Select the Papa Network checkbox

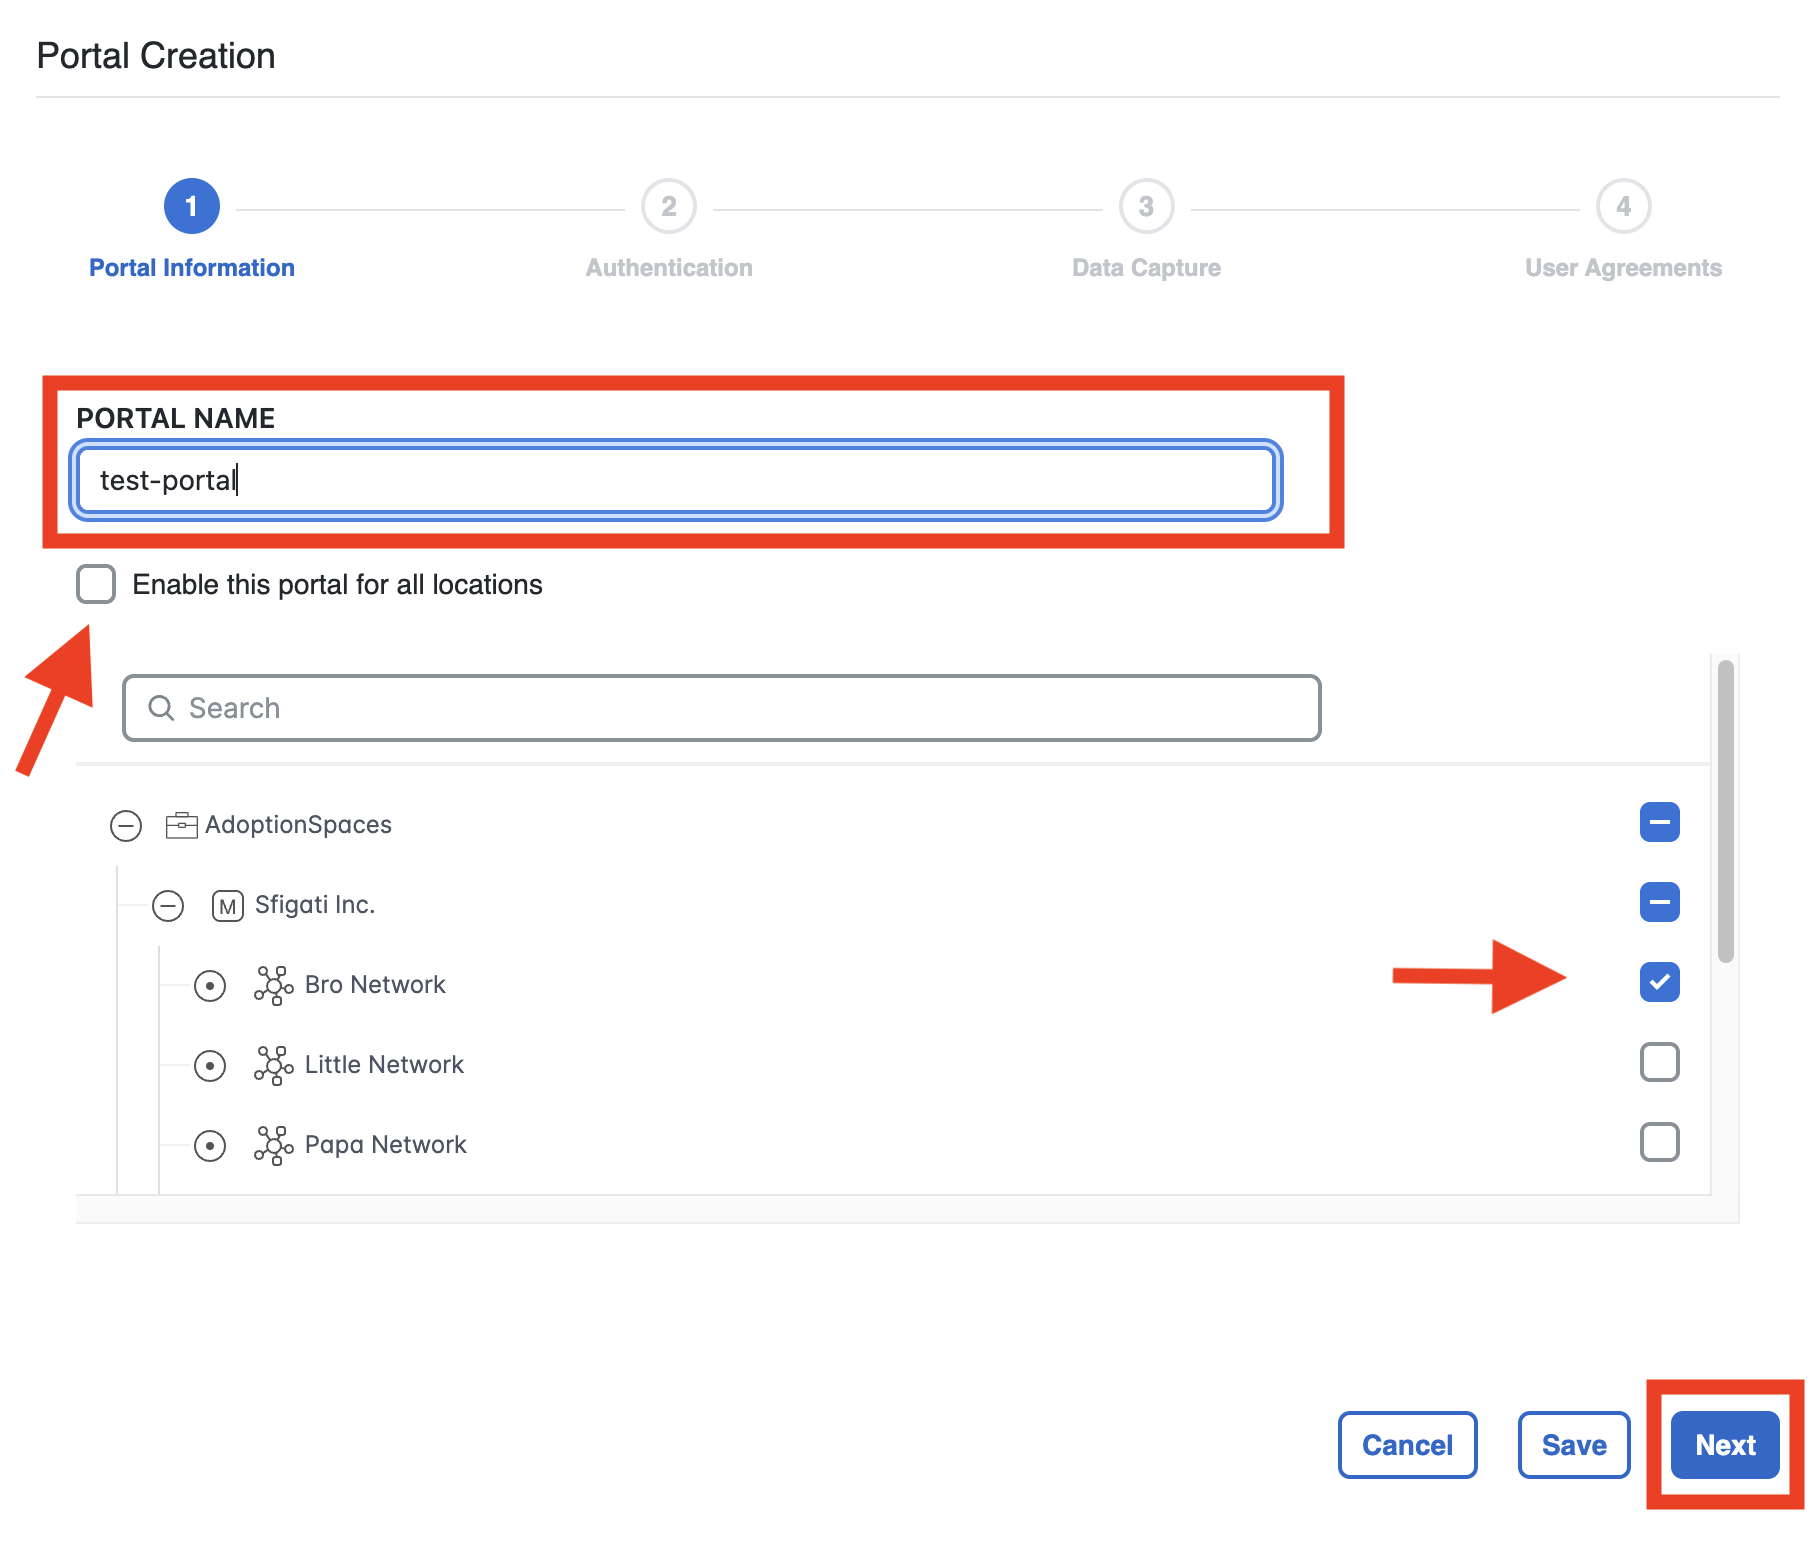pos(1659,1142)
